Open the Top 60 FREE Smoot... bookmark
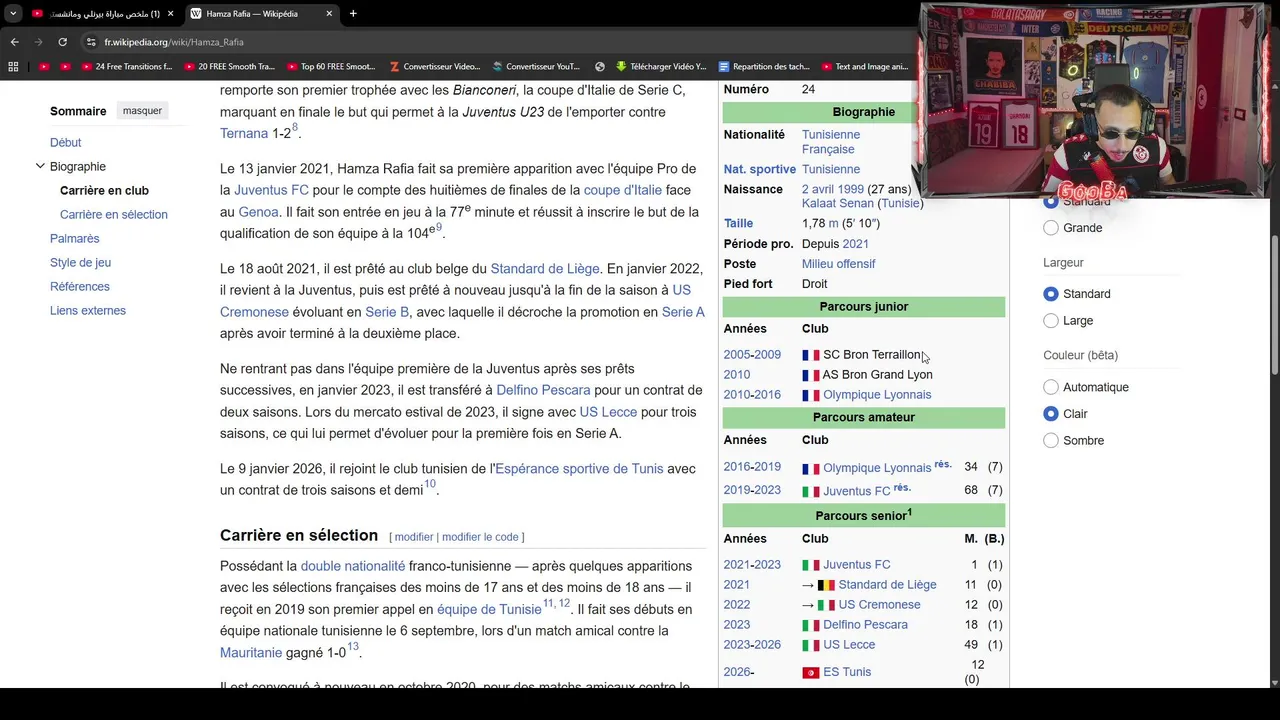Image resolution: width=1280 pixels, height=720 pixels. click(x=331, y=67)
